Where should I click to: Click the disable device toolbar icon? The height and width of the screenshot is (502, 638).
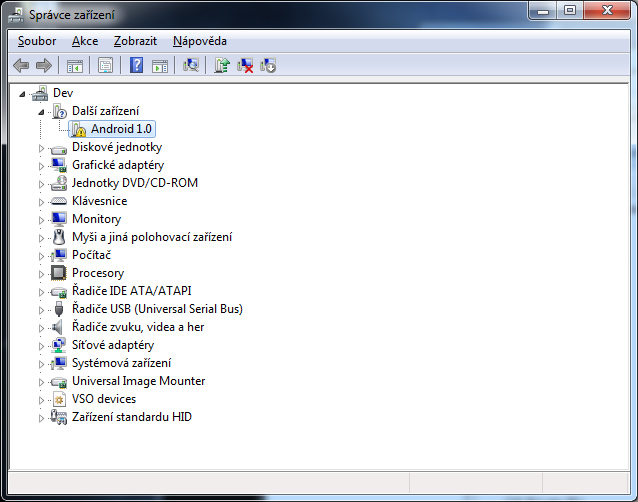[268, 65]
